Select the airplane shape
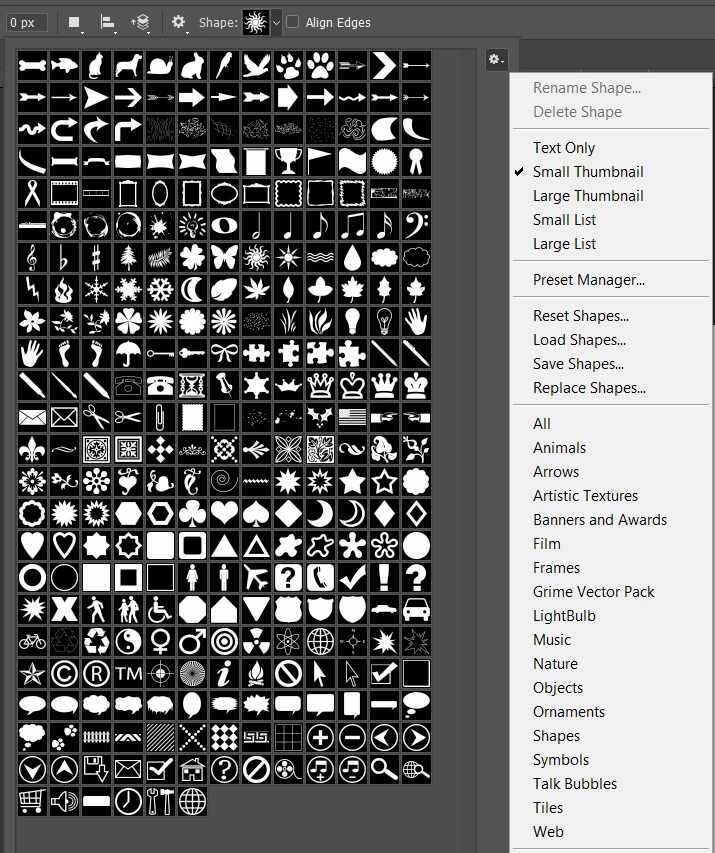Image resolution: width=715 pixels, height=853 pixels. 256,578
